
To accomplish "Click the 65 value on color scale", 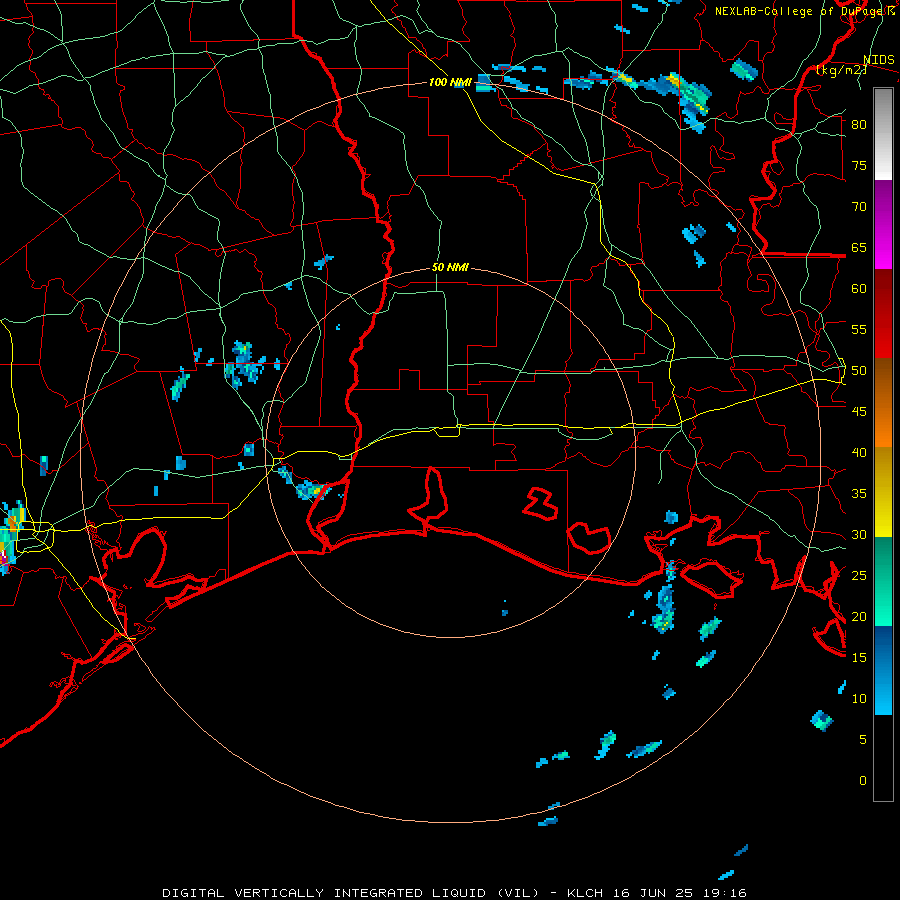I will [x=859, y=248].
